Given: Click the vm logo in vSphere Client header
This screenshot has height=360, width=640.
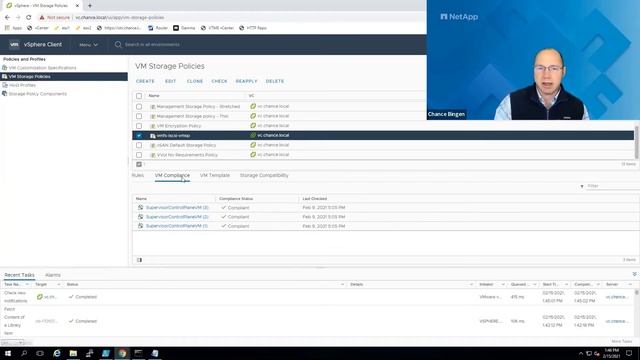Looking at the screenshot, I should (14, 44).
